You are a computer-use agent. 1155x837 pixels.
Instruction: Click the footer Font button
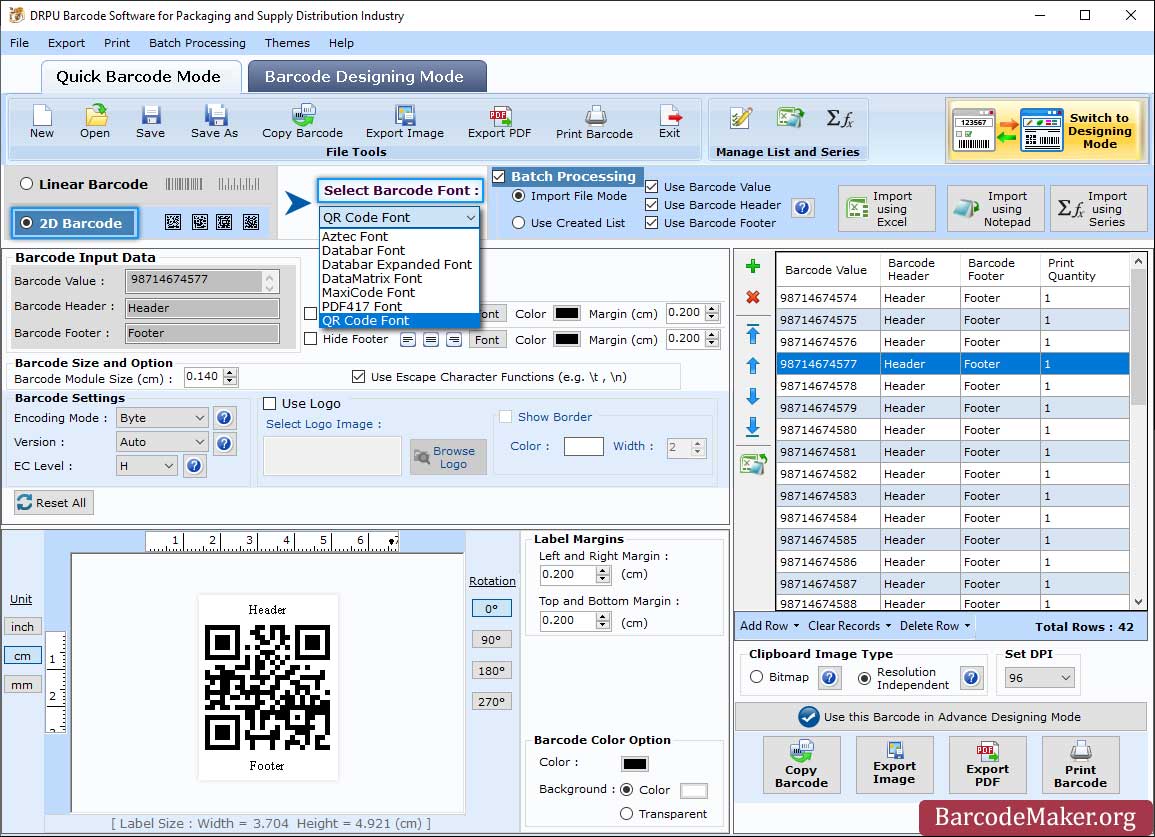487,340
